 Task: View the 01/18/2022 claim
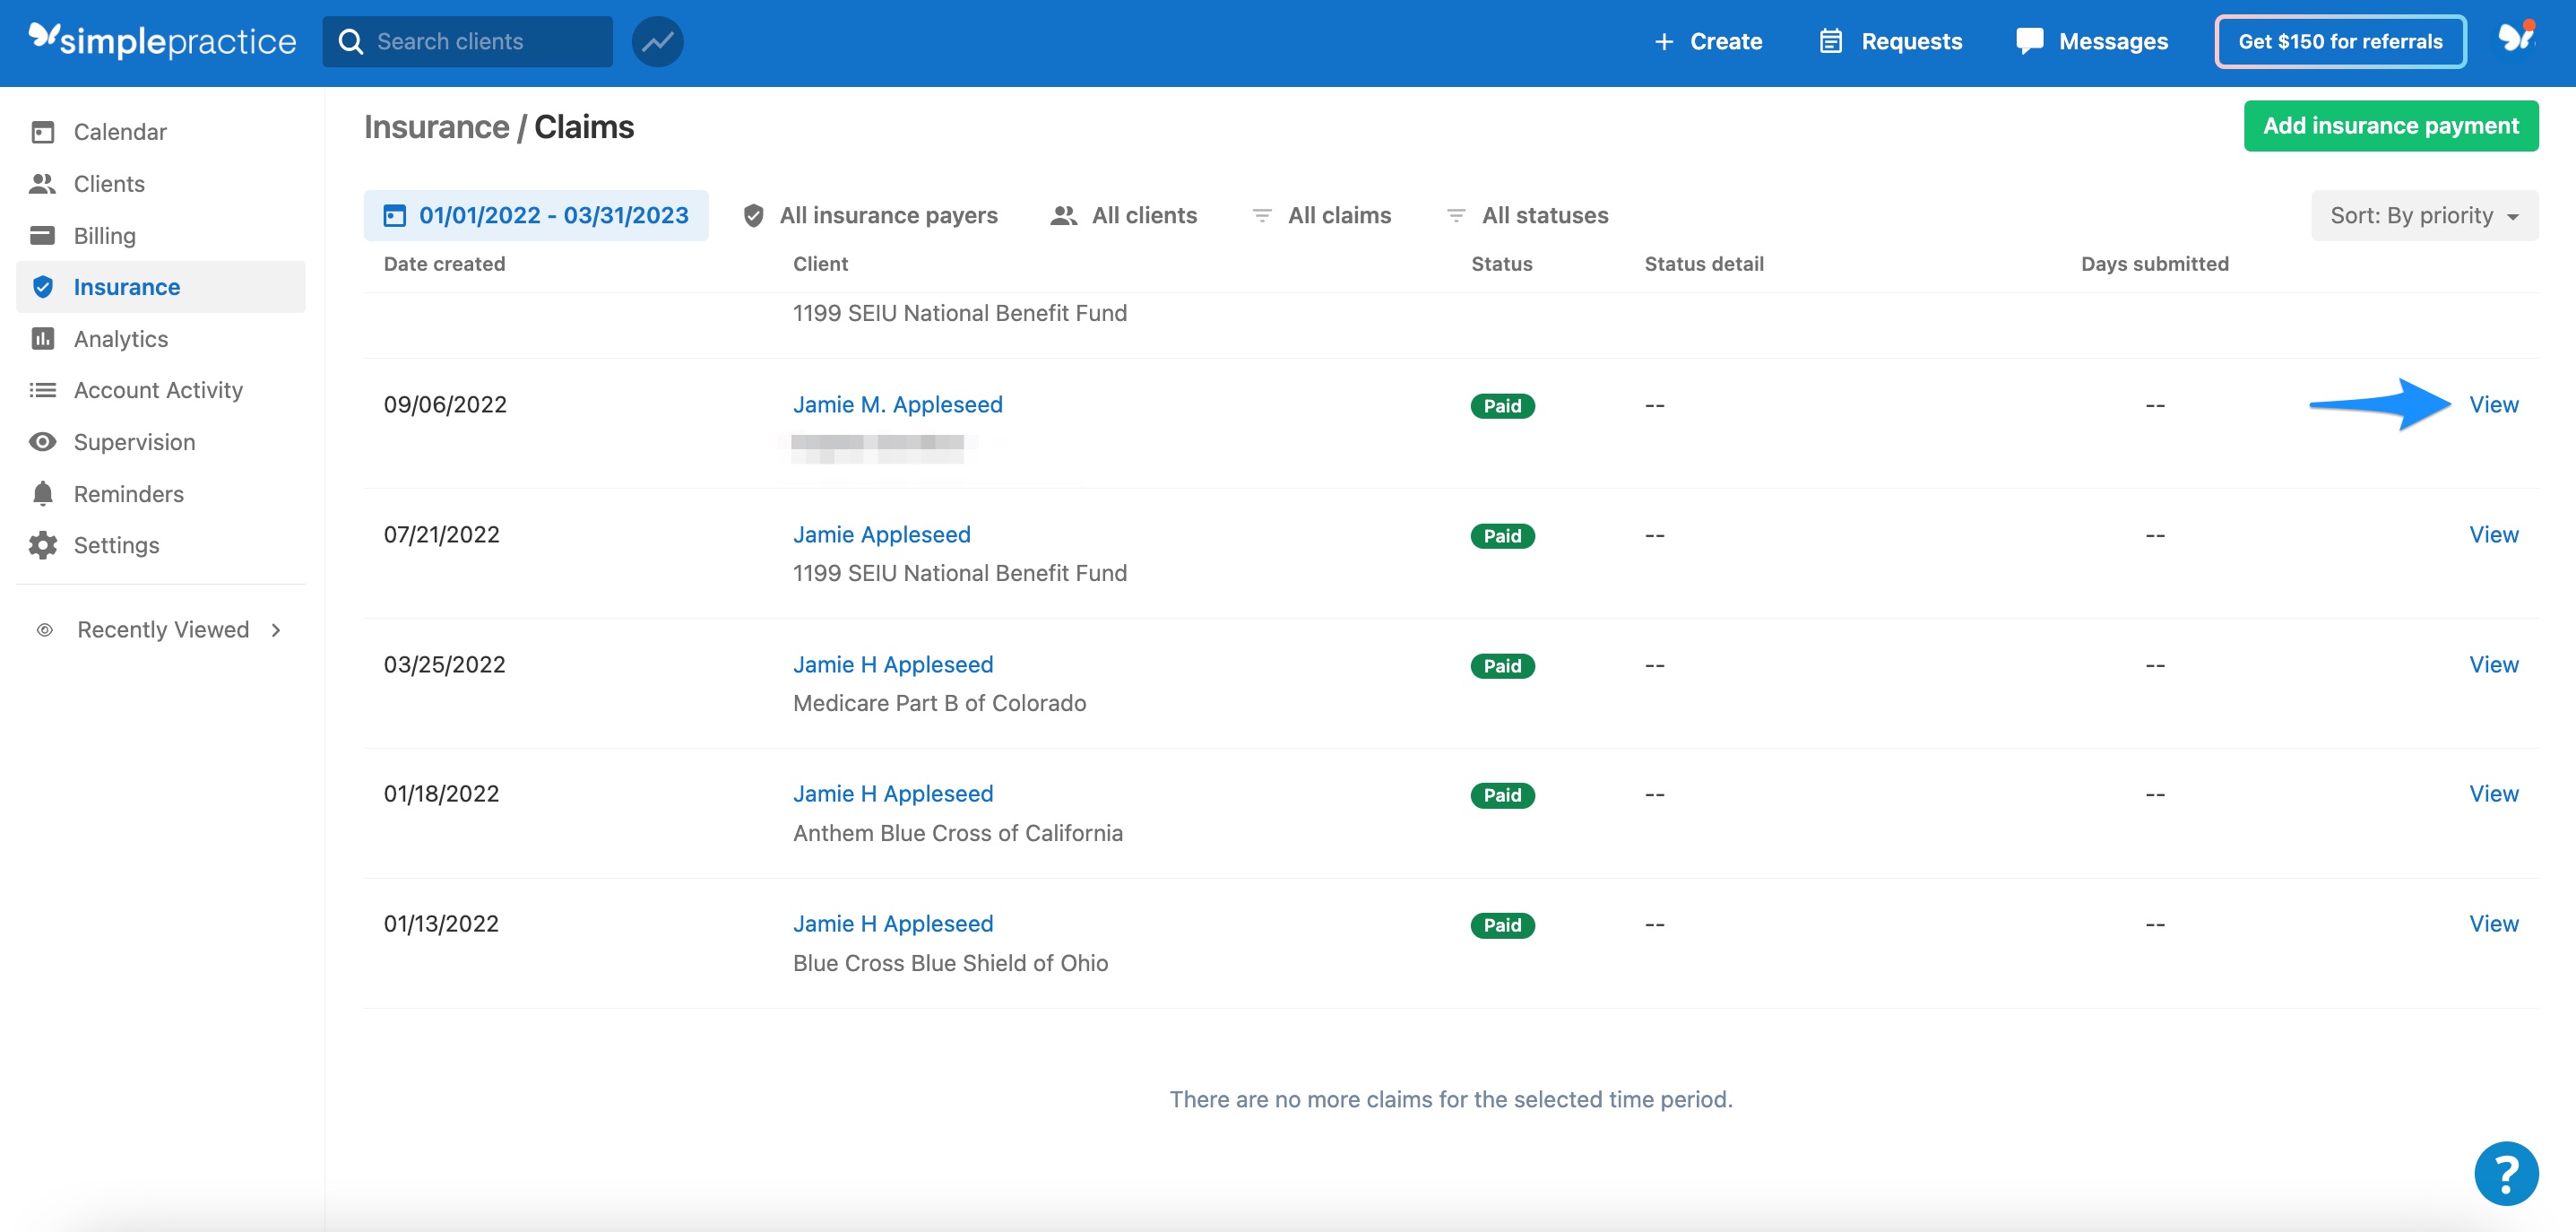(x=2493, y=794)
